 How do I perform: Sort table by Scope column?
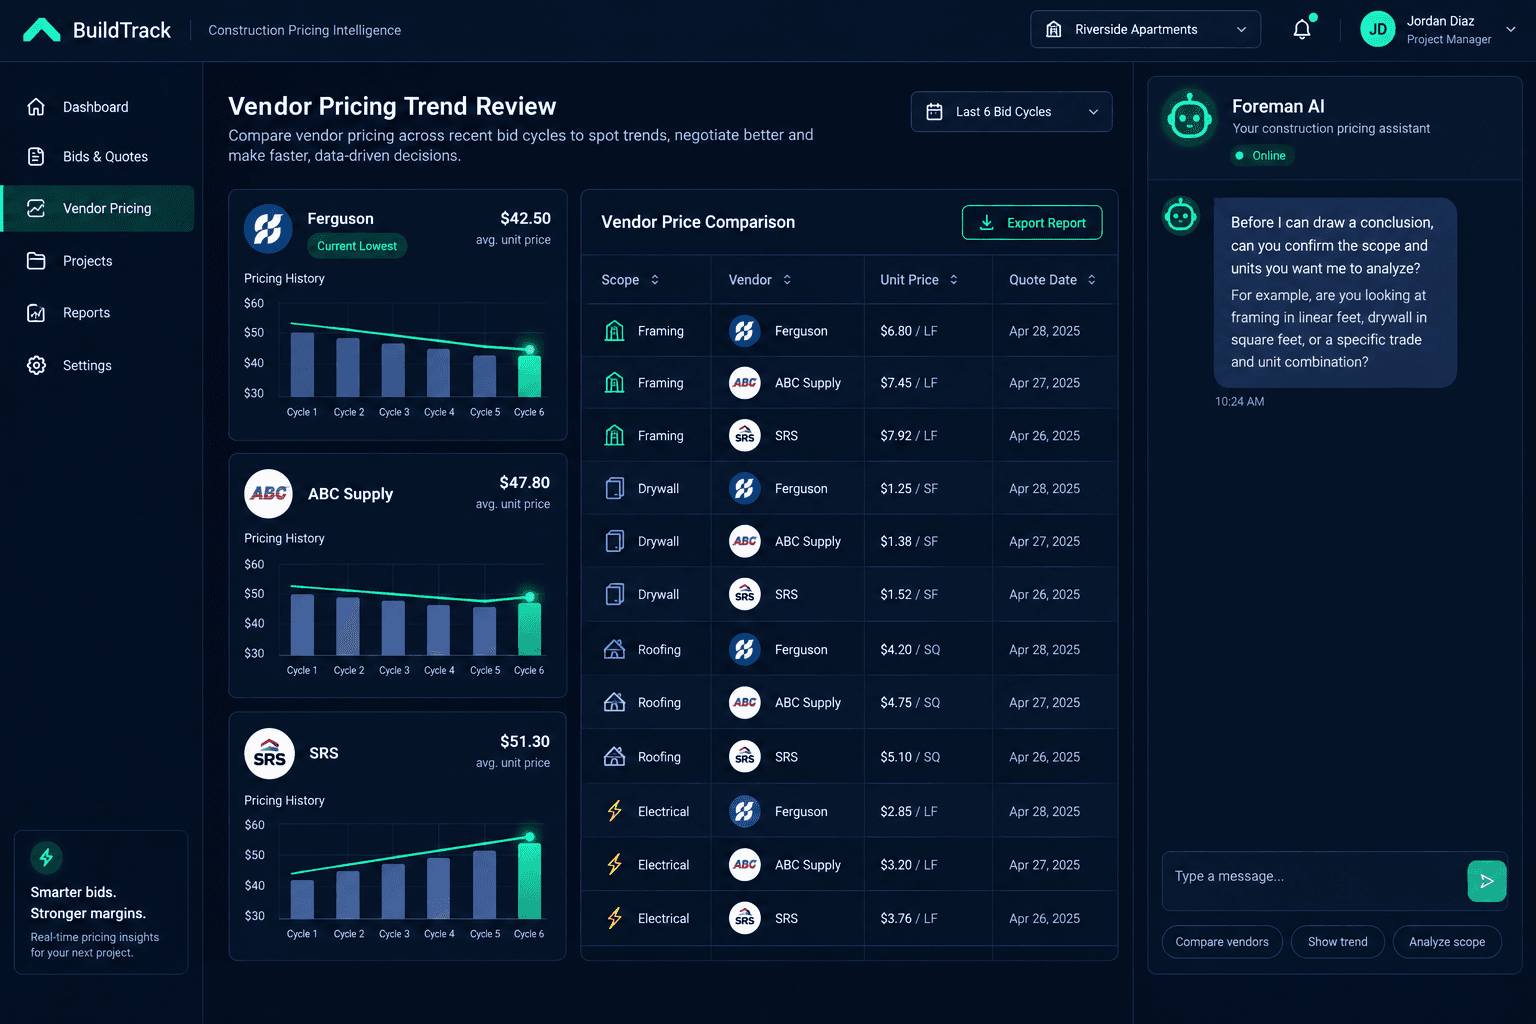coord(630,280)
